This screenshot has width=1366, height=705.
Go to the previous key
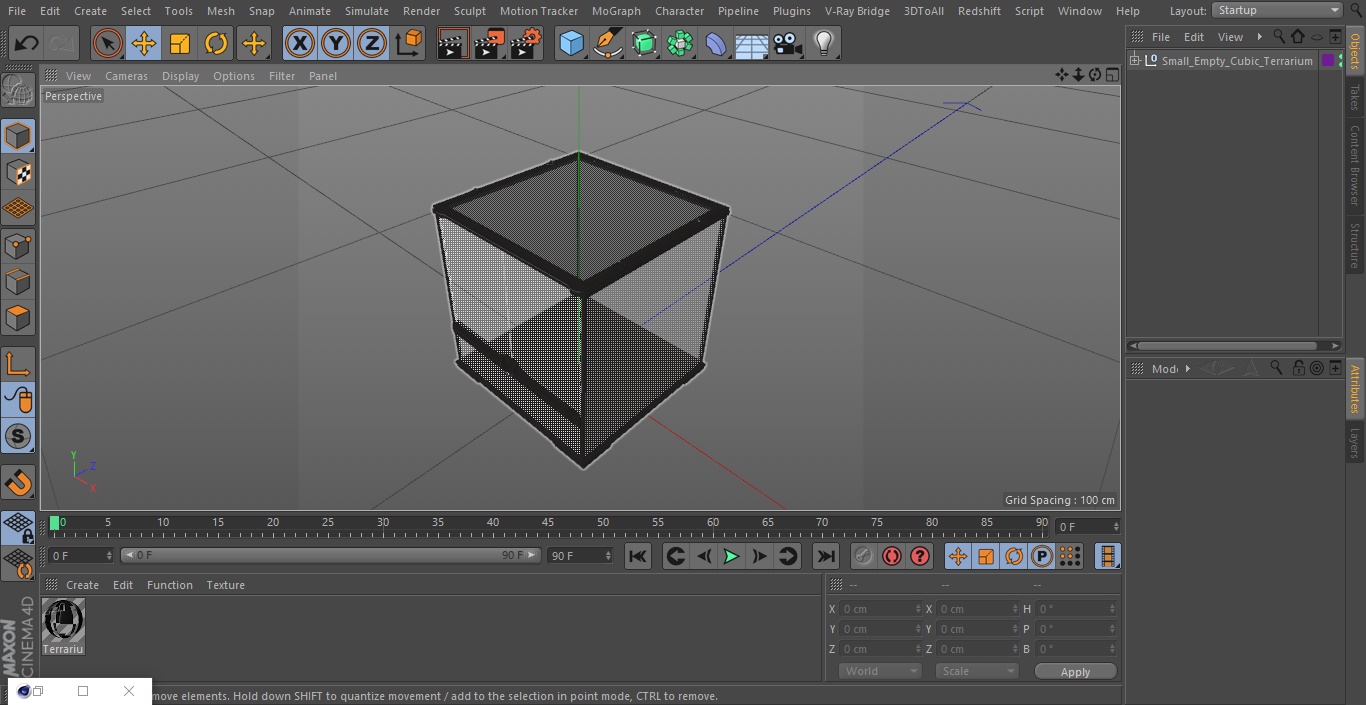click(675, 556)
